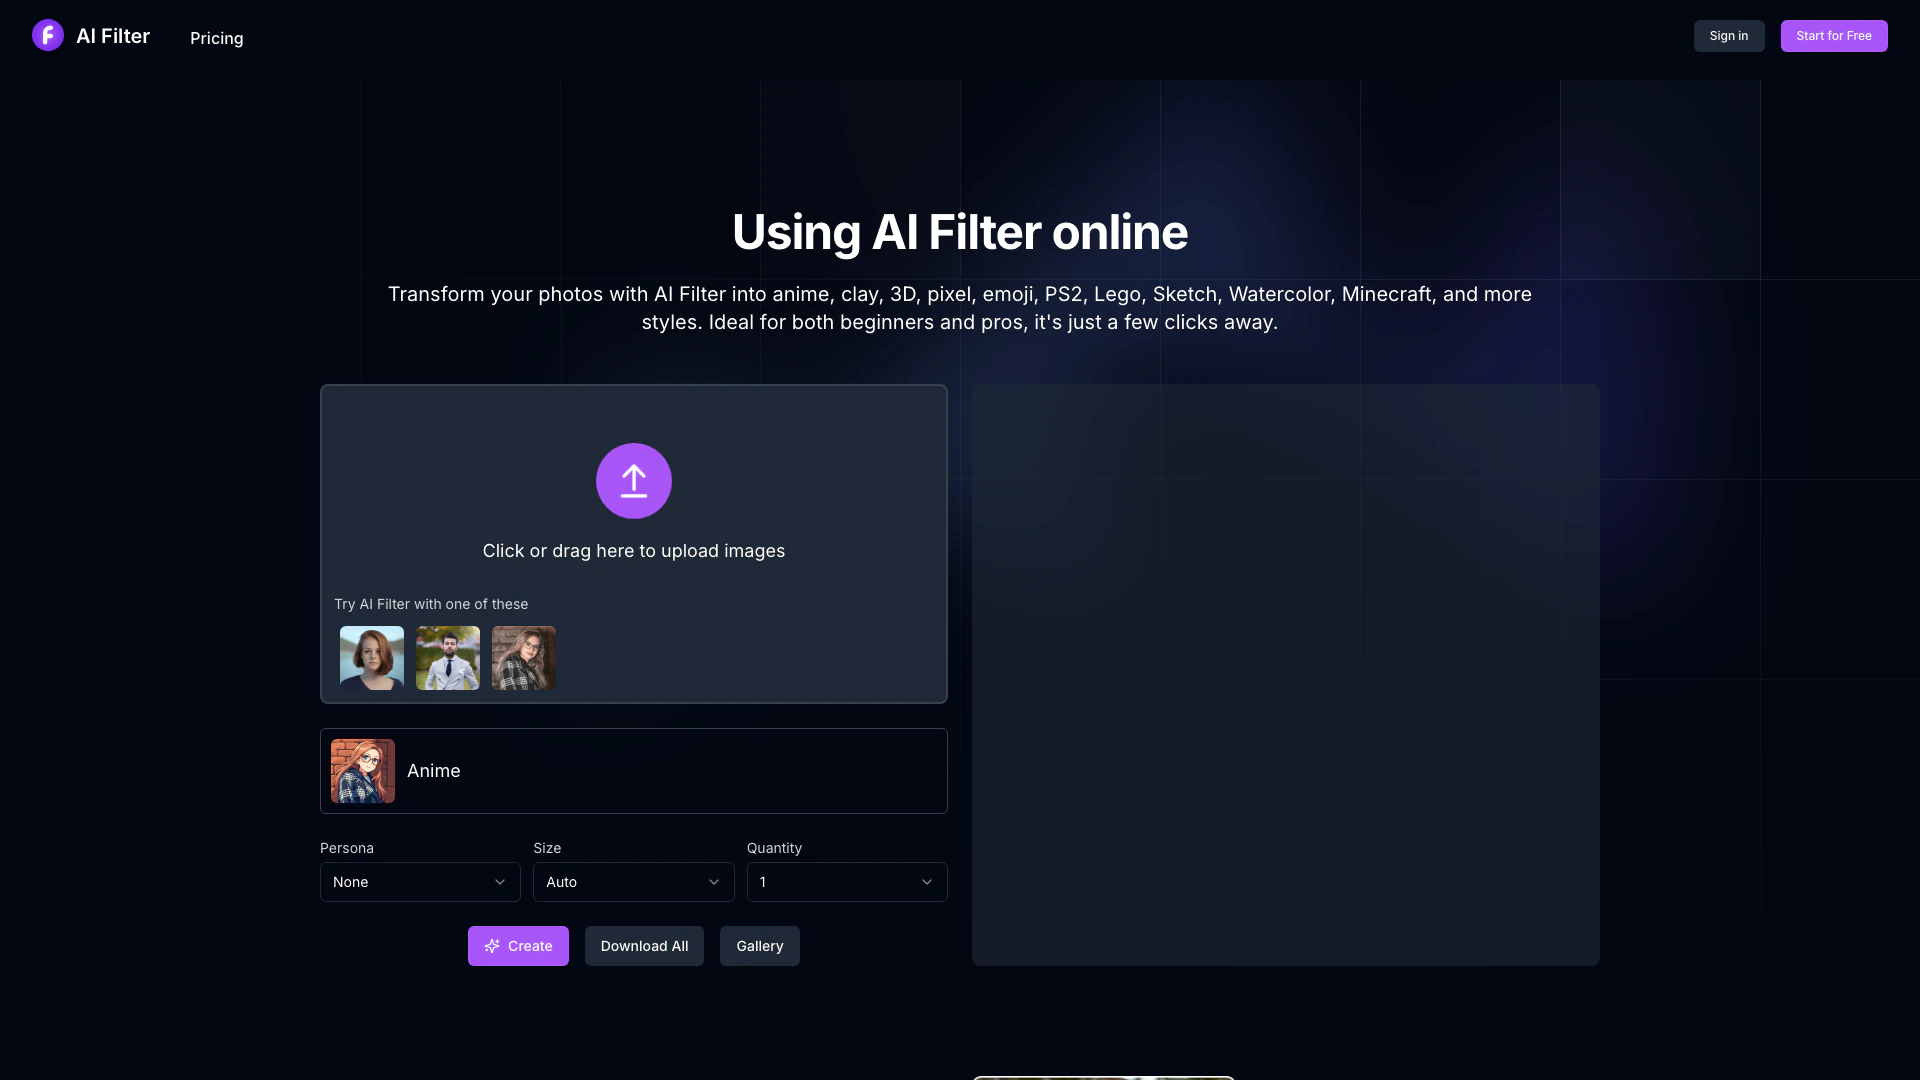Click the purple AI Filter logo icon
Screen dimensions: 1920x1080
(x=48, y=36)
